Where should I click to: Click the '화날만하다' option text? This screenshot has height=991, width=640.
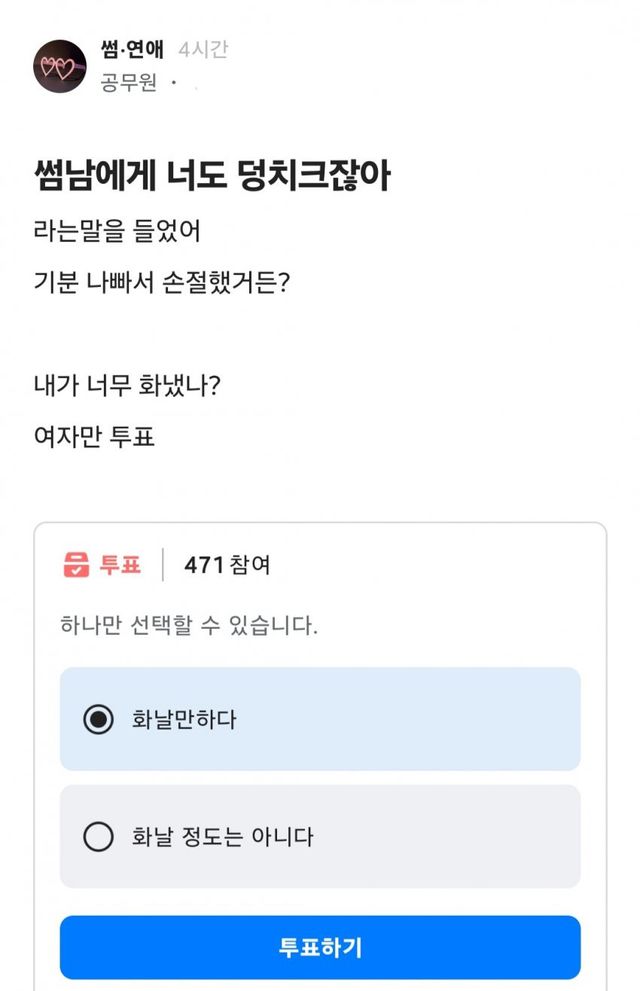point(184,719)
